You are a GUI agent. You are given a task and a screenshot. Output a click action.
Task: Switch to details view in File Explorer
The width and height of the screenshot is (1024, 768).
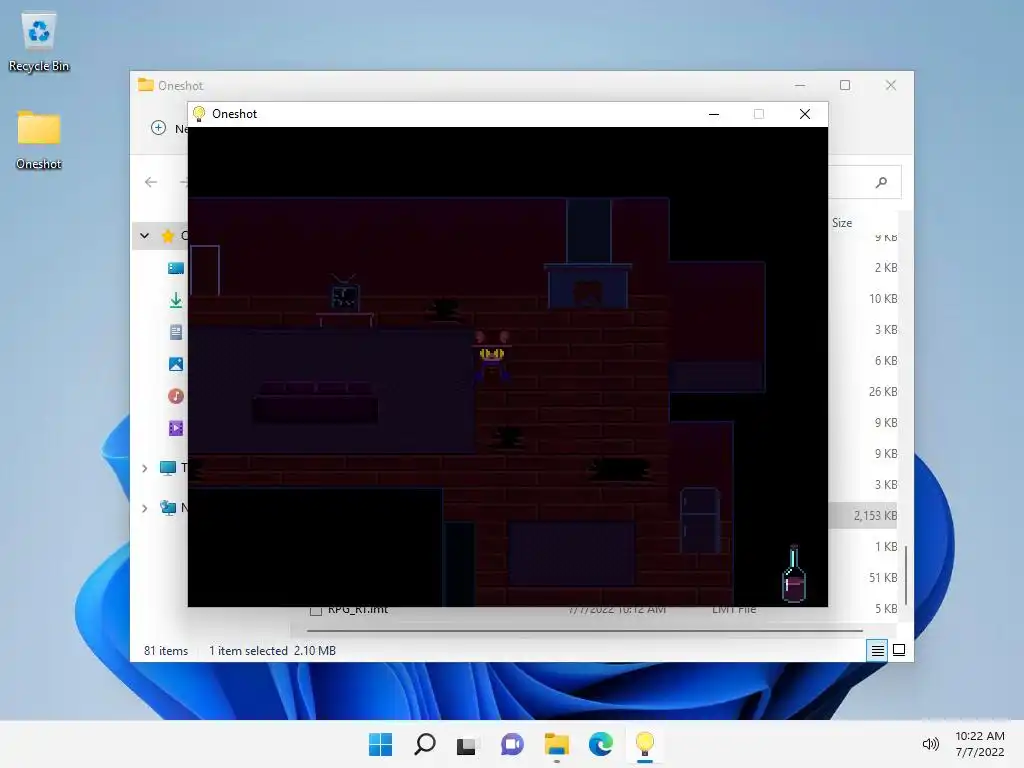point(877,650)
